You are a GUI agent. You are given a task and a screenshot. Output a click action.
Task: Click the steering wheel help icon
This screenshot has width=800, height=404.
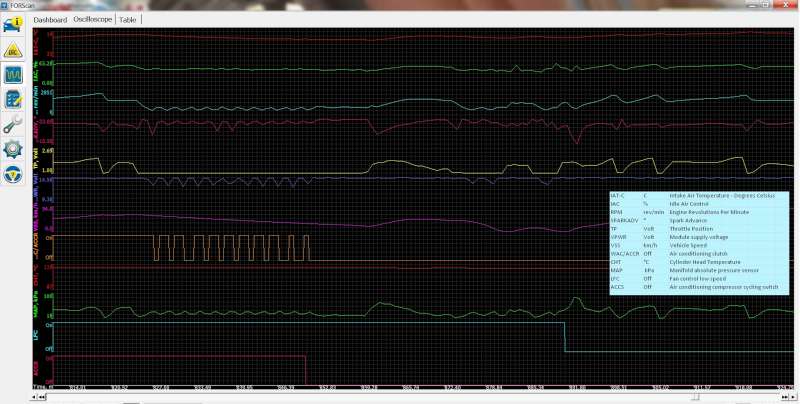click(14, 174)
